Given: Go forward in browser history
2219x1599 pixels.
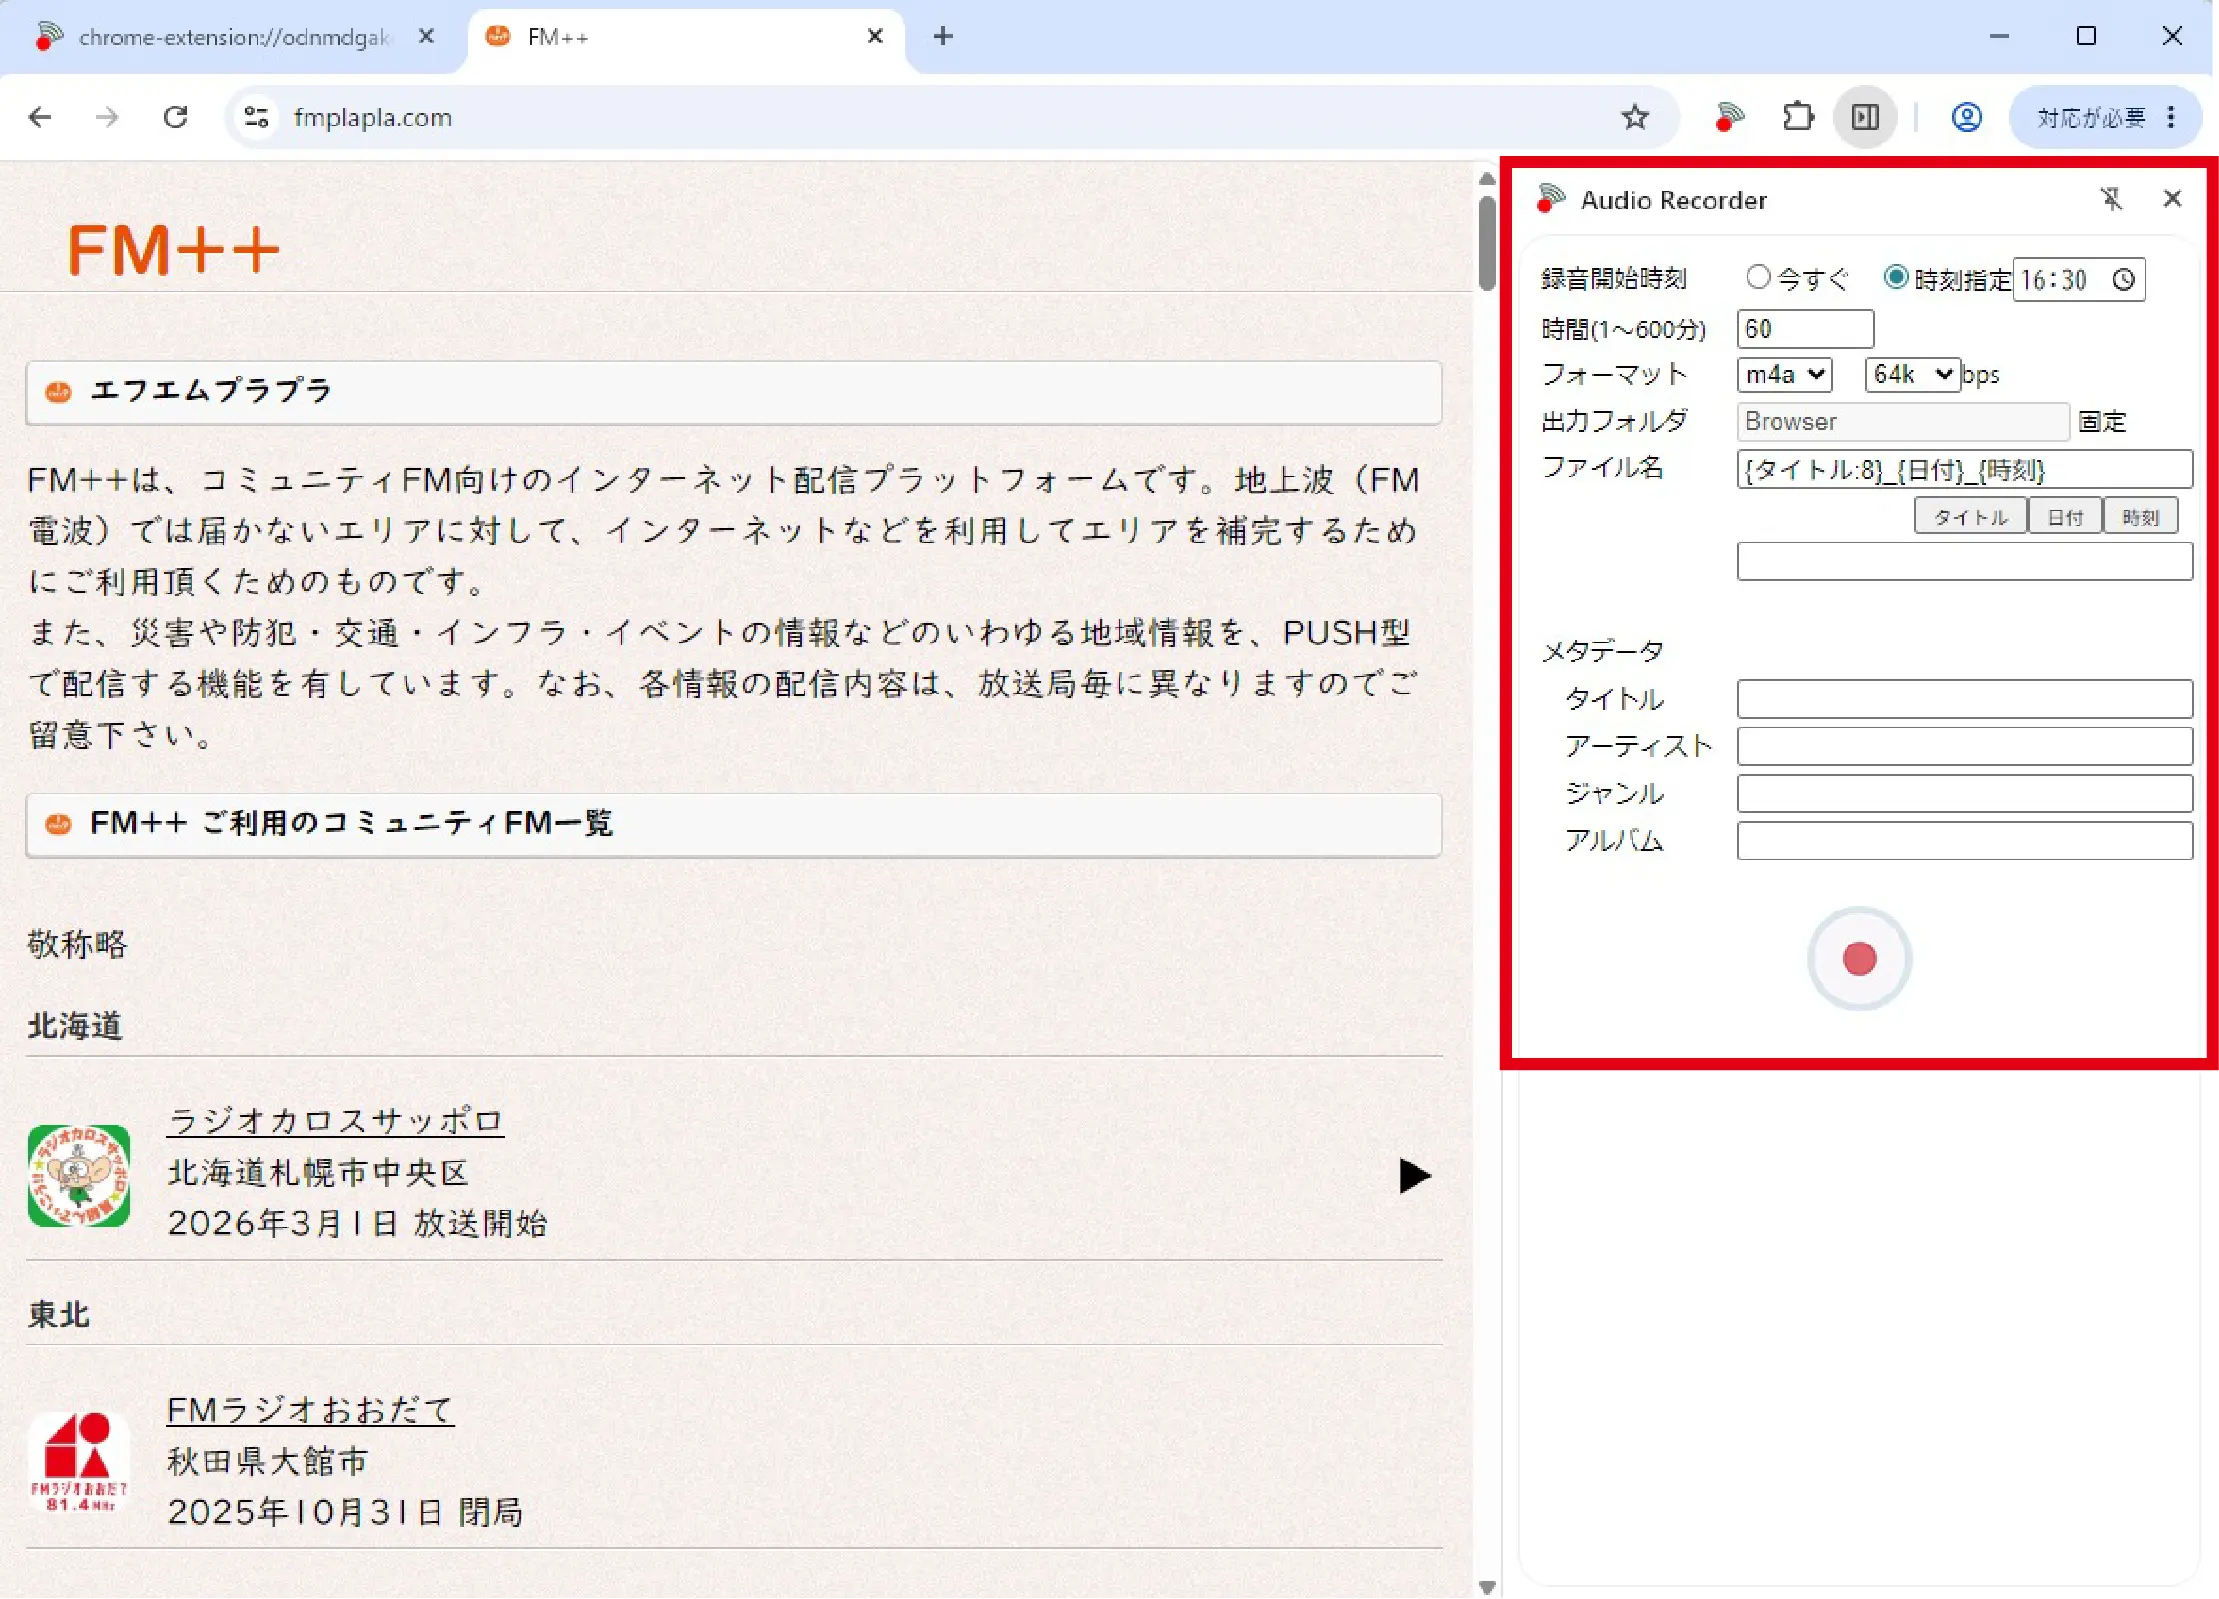Looking at the screenshot, I should 107,118.
